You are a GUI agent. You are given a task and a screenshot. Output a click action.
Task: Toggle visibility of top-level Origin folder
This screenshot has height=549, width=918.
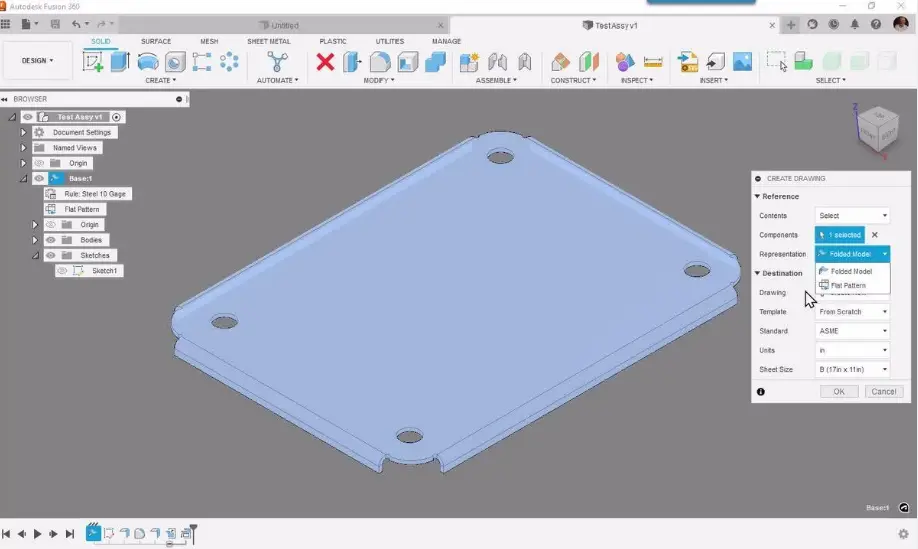39,163
